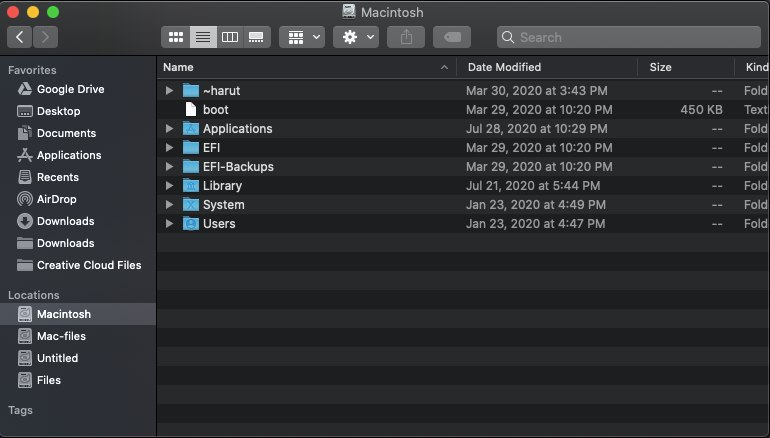Select AirDrop in the sidebar
This screenshot has height=438, width=770.
tap(58, 199)
